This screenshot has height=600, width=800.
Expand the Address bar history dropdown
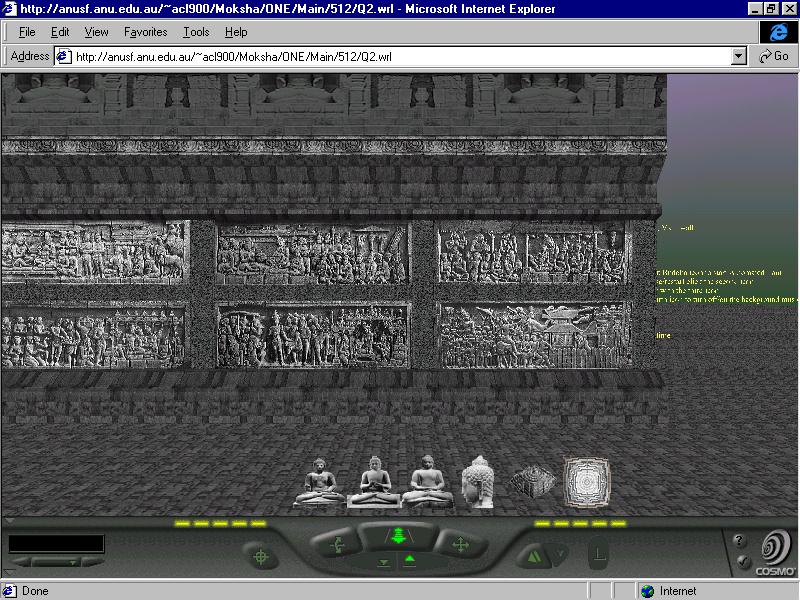pos(739,56)
